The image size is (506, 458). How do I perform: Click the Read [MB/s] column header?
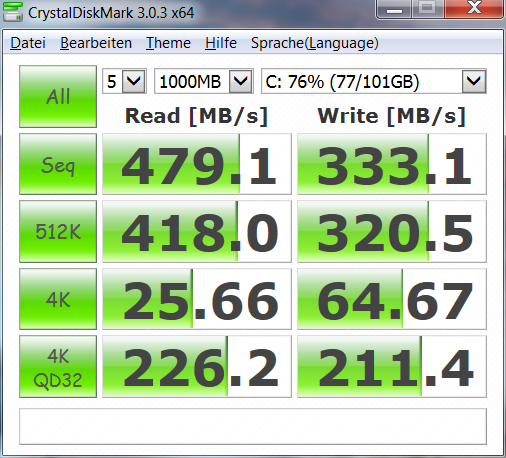[197, 116]
